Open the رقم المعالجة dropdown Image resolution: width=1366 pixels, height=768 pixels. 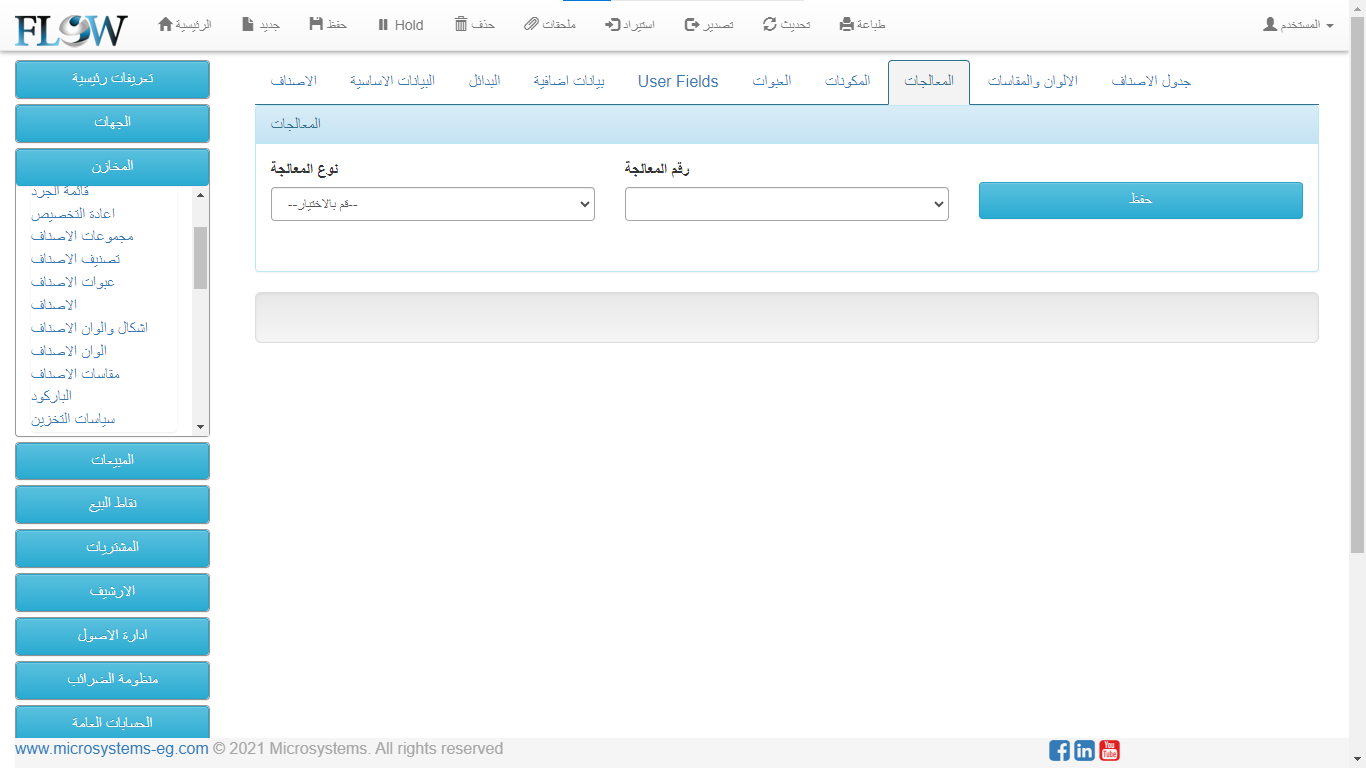pos(786,204)
